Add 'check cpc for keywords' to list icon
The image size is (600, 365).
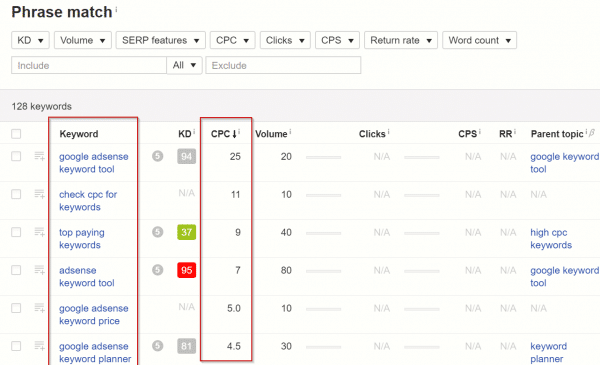coord(39,194)
